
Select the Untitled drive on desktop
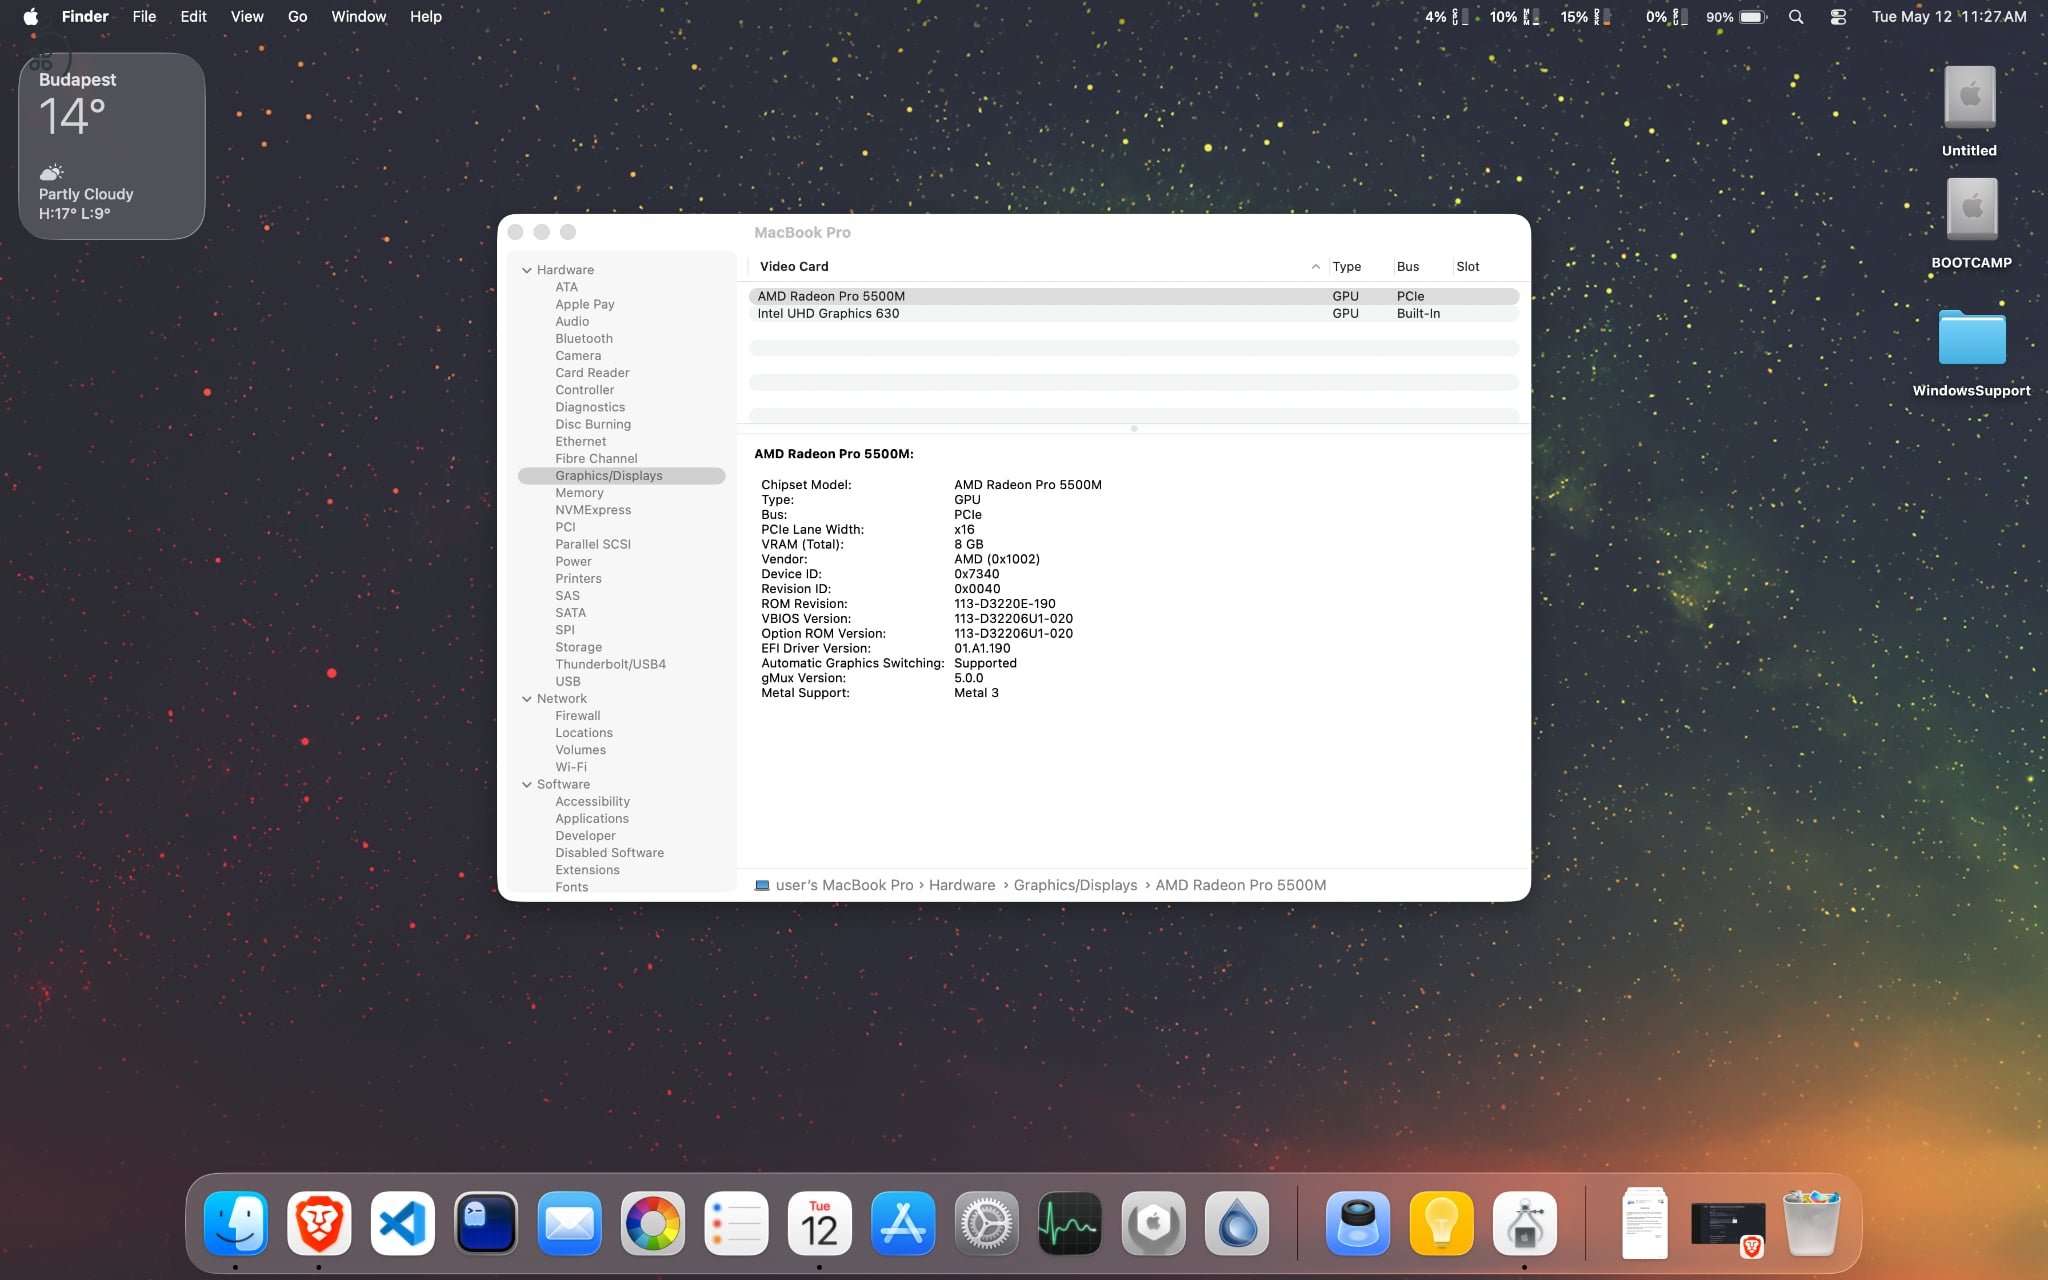click(x=1969, y=111)
